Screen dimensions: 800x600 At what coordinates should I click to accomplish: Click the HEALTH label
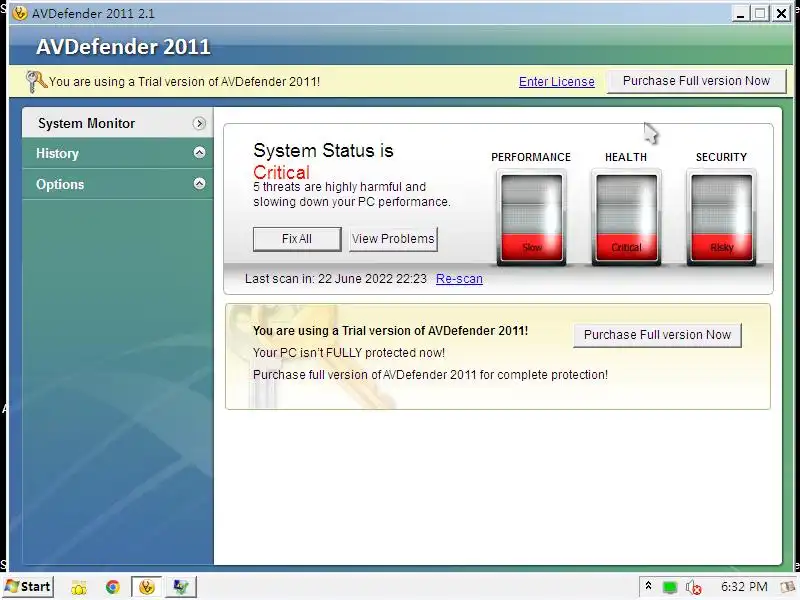[x=626, y=157]
